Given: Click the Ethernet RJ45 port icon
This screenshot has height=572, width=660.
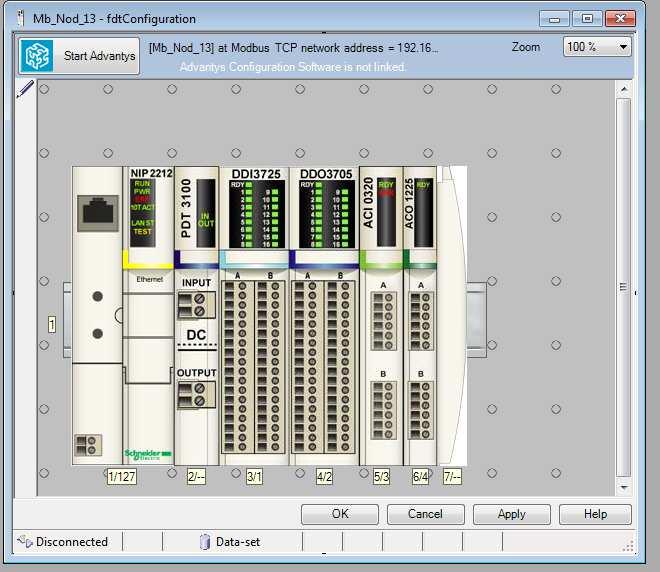Looking at the screenshot, I should (98, 213).
